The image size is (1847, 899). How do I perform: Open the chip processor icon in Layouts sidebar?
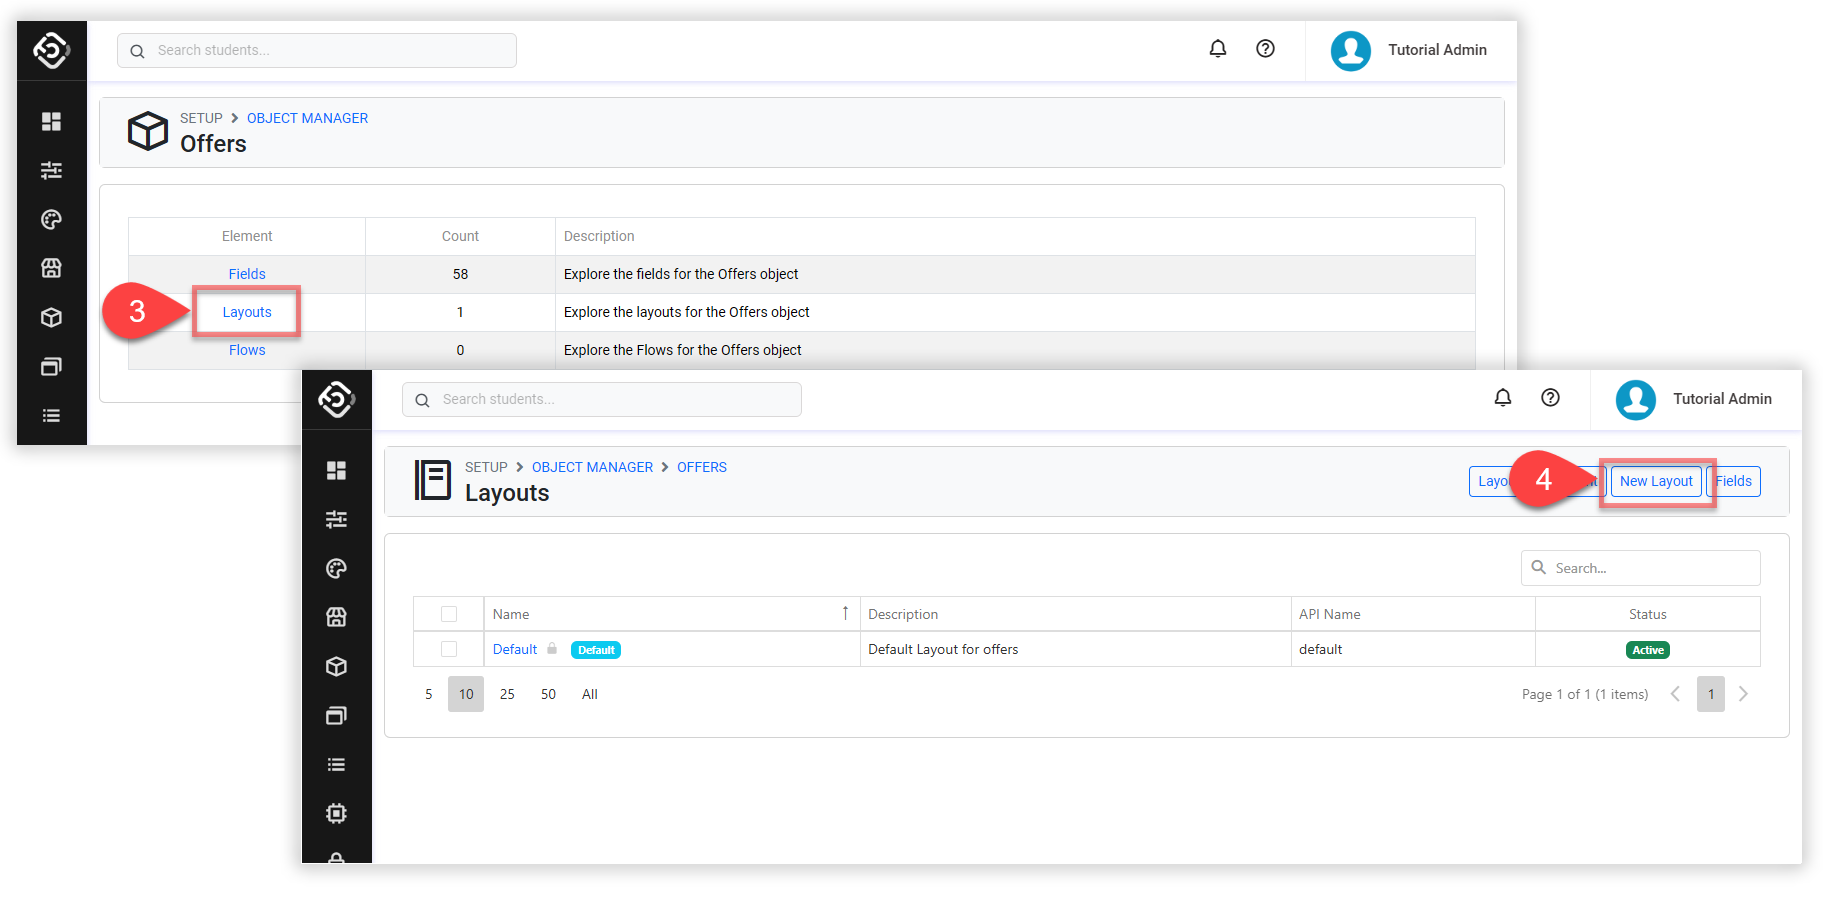point(337,813)
